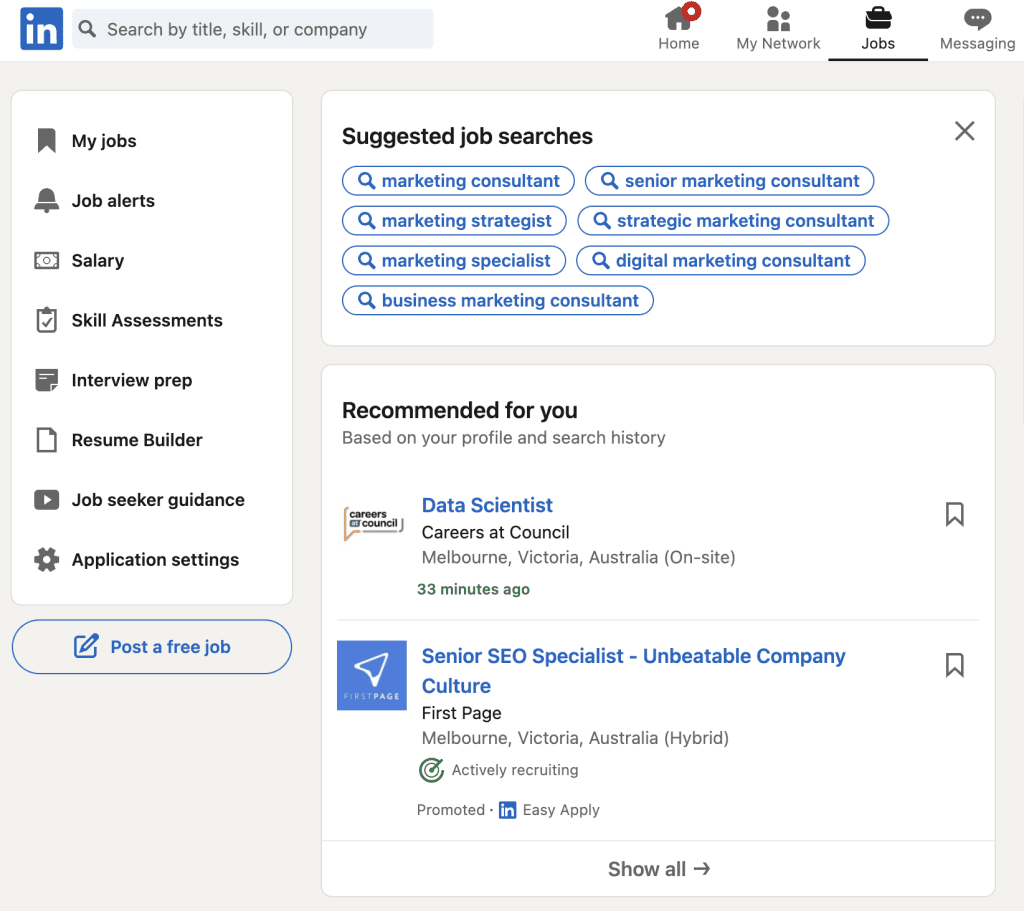Go to the Home tab label

679,44
